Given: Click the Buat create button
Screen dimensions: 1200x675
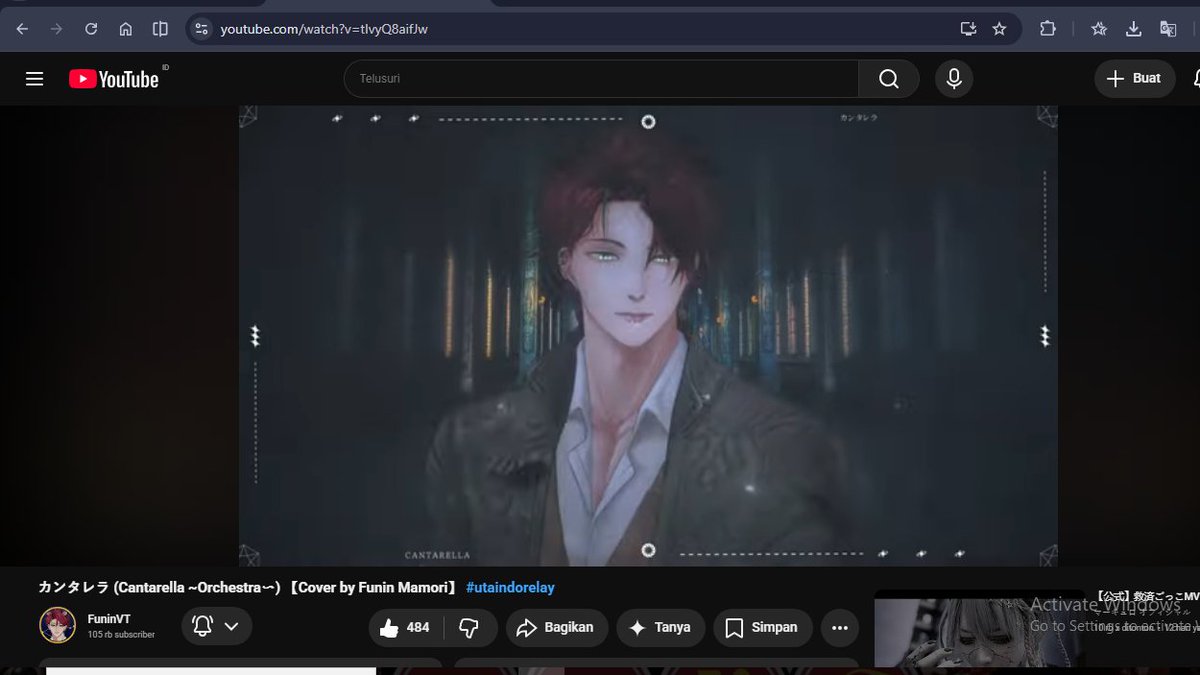Looking at the screenshot, I should pos(1135,79).
